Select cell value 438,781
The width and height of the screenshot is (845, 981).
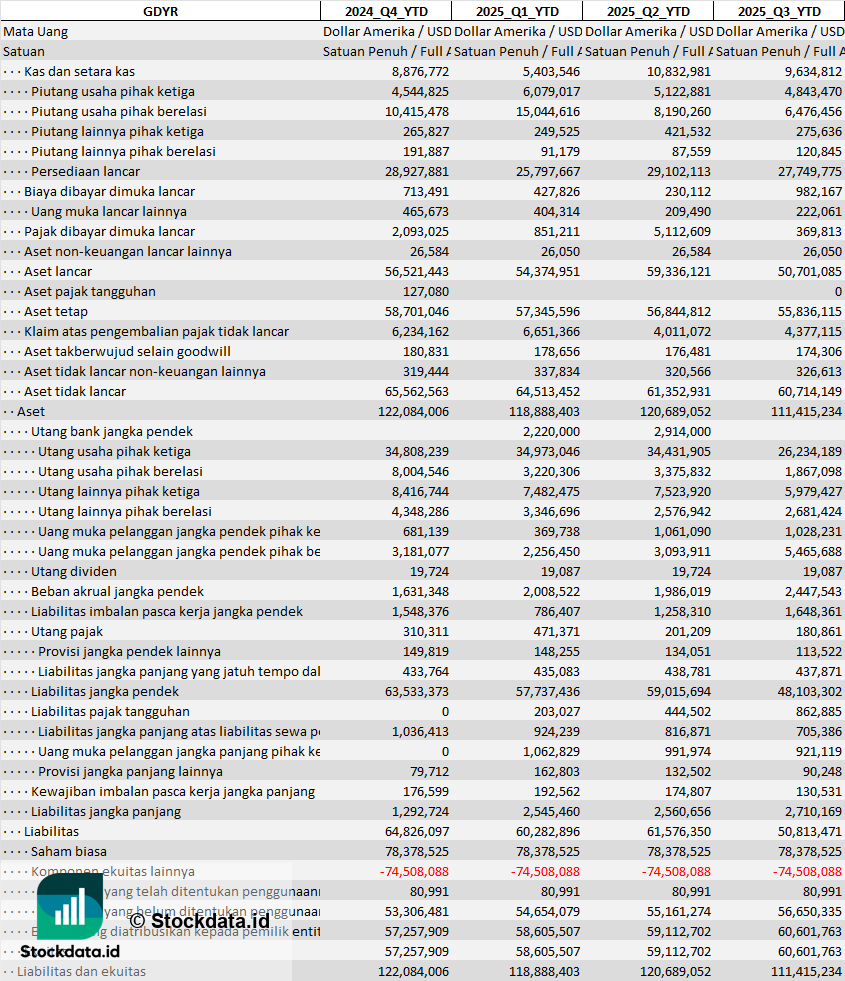pos(687,672)
